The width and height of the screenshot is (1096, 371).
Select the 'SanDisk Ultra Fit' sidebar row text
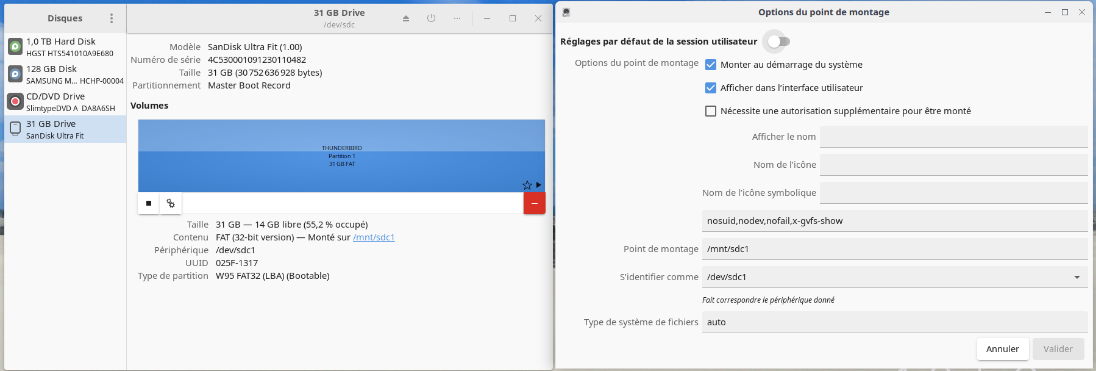55,136
